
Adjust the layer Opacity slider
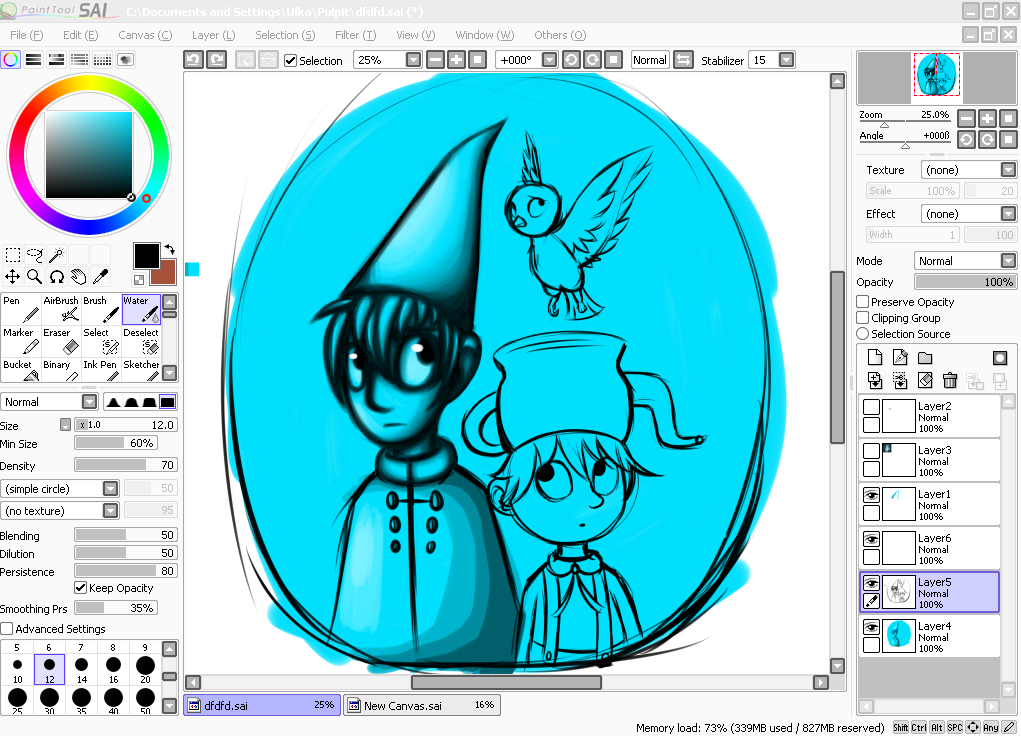click(x=965, y=282)
